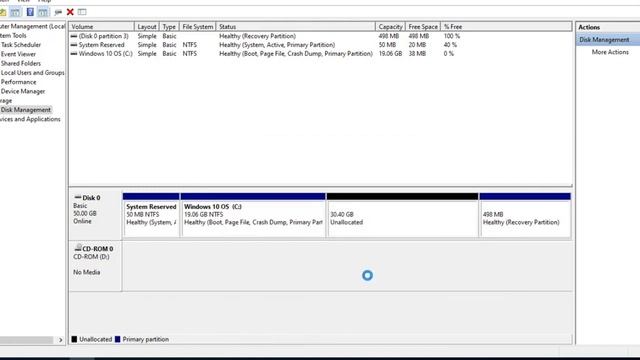Select the Windows 10 OS (C:) partition block

[x=253, y=215]
